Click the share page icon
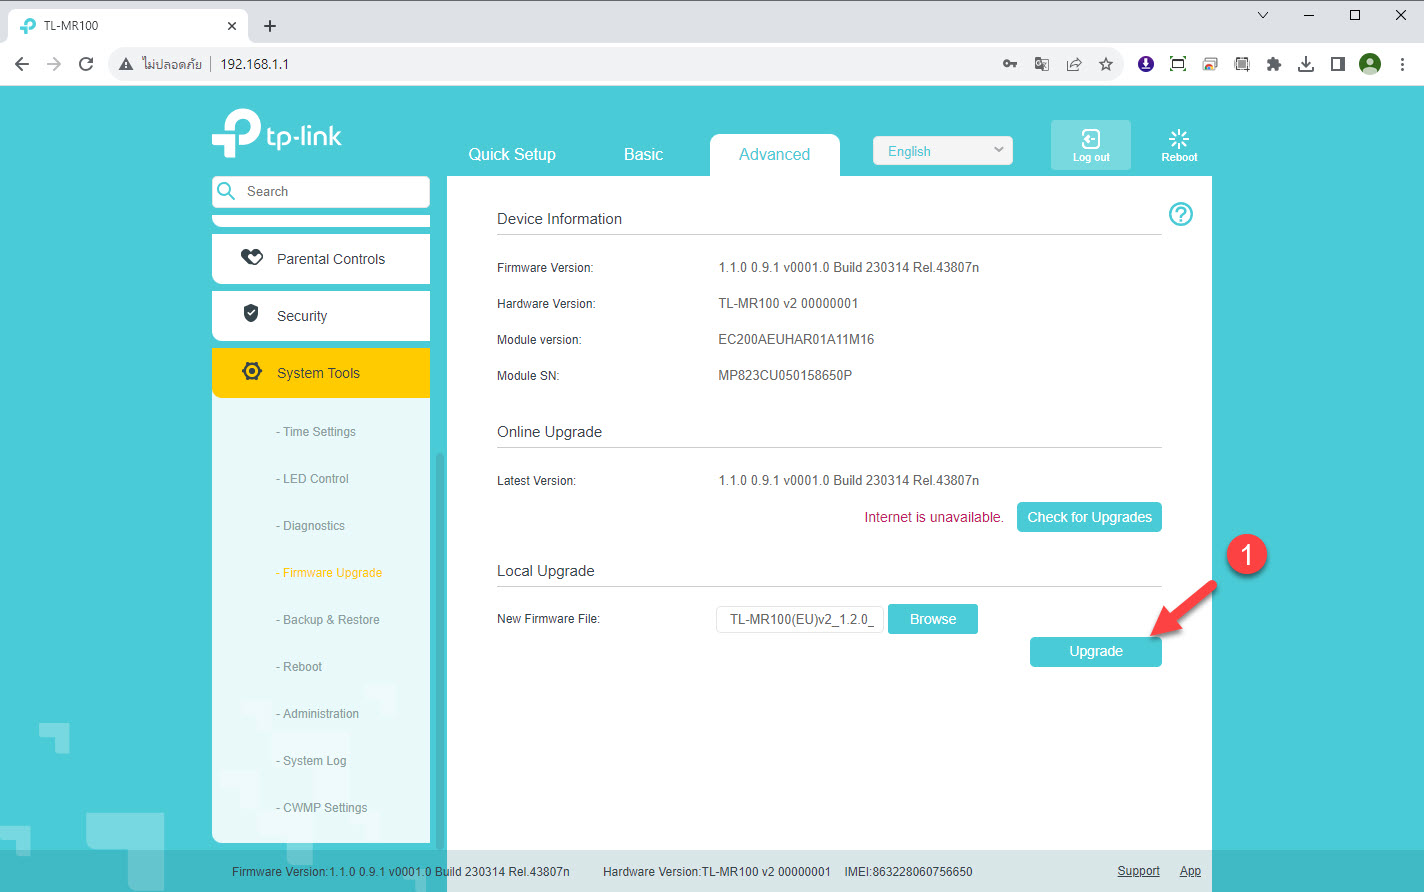The image size is (1424, 892). (1074, 64)
